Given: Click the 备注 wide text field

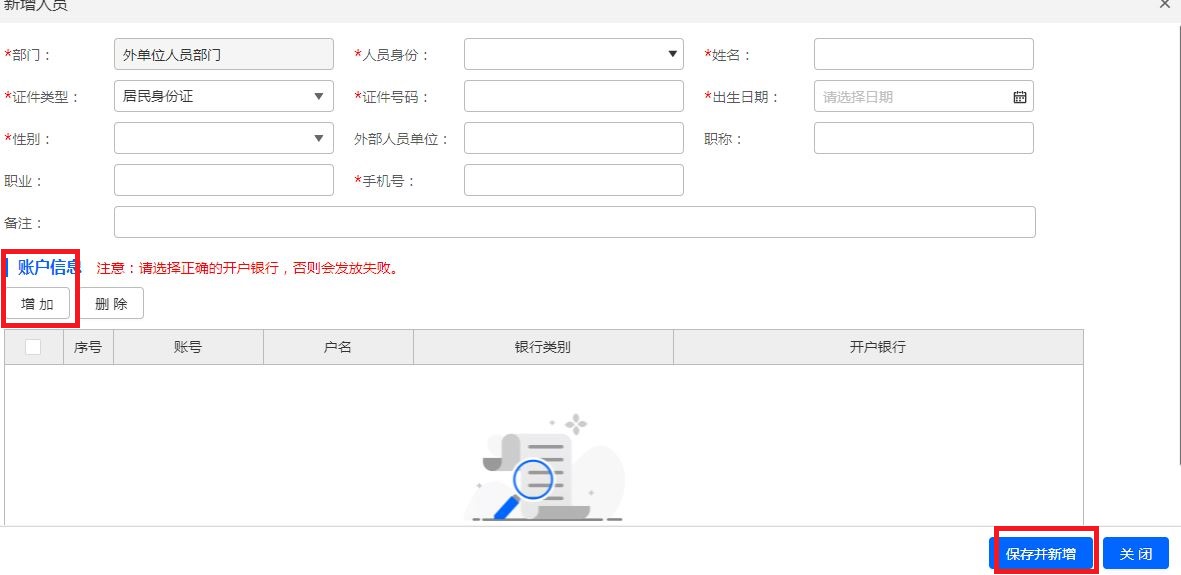Looking at the screenshot, I should click(x=574, y=222).
